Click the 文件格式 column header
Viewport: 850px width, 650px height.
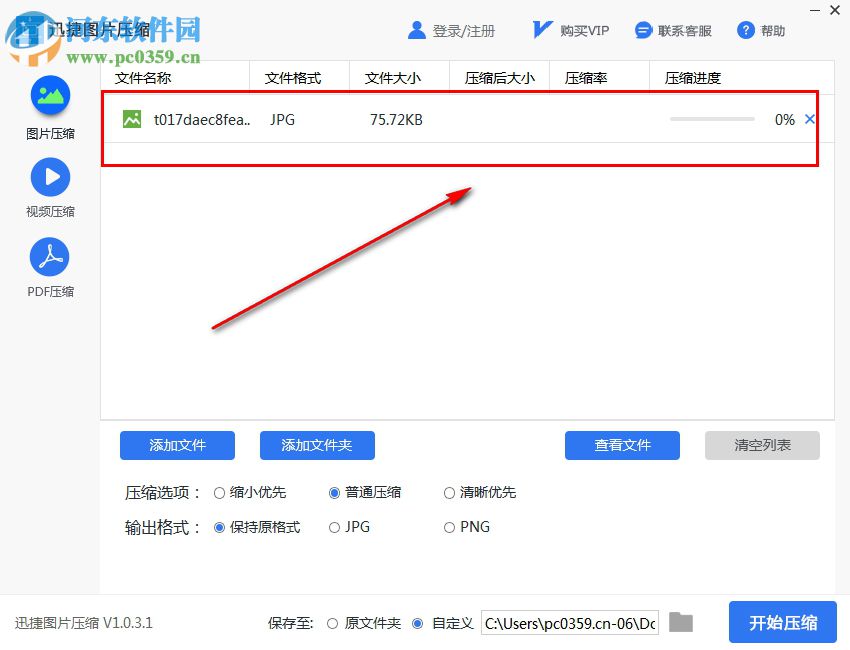pyautogui.click(x=292, y=77)
